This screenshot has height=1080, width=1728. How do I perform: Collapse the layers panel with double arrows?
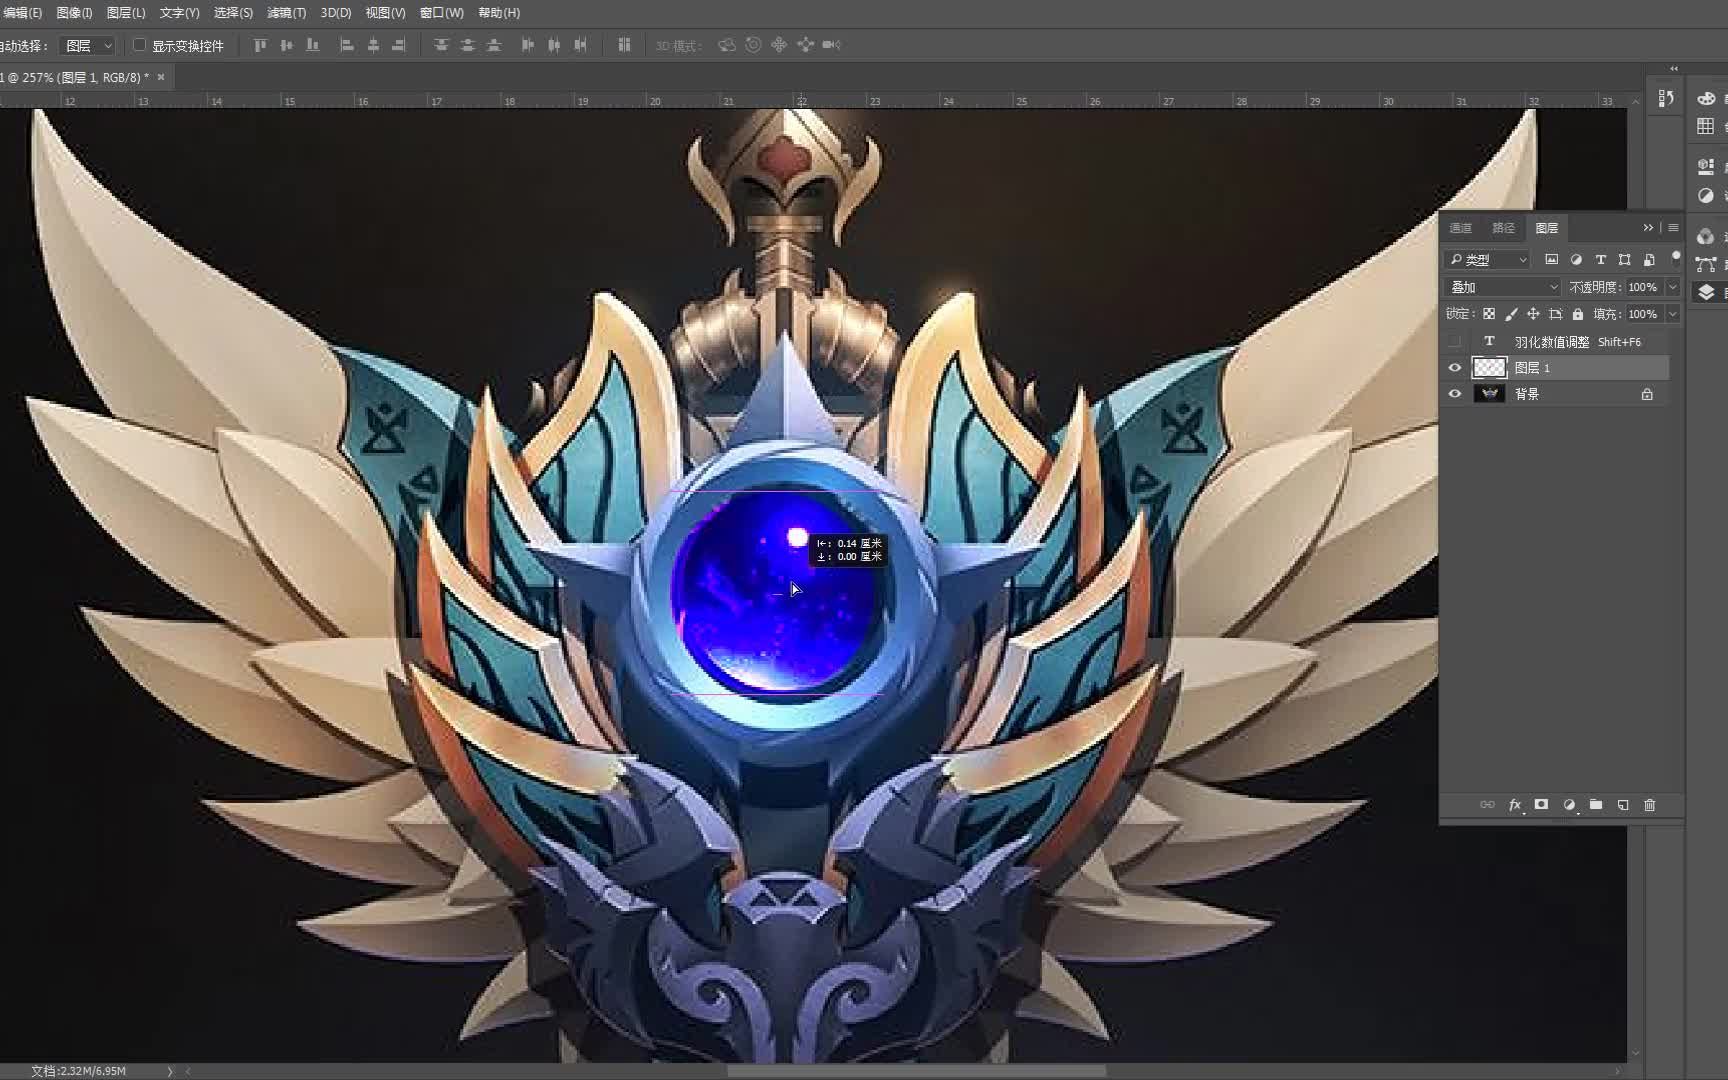(x=1649, y=228)
